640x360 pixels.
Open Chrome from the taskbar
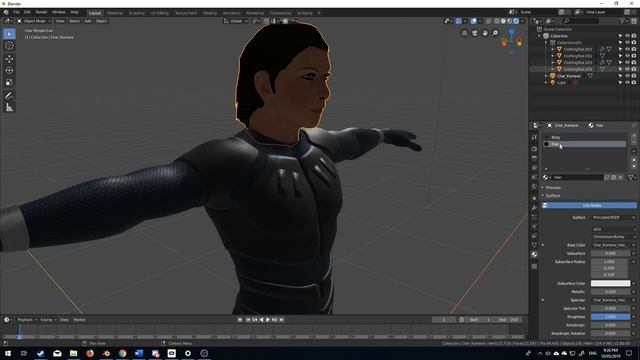[x=122, y=353]
